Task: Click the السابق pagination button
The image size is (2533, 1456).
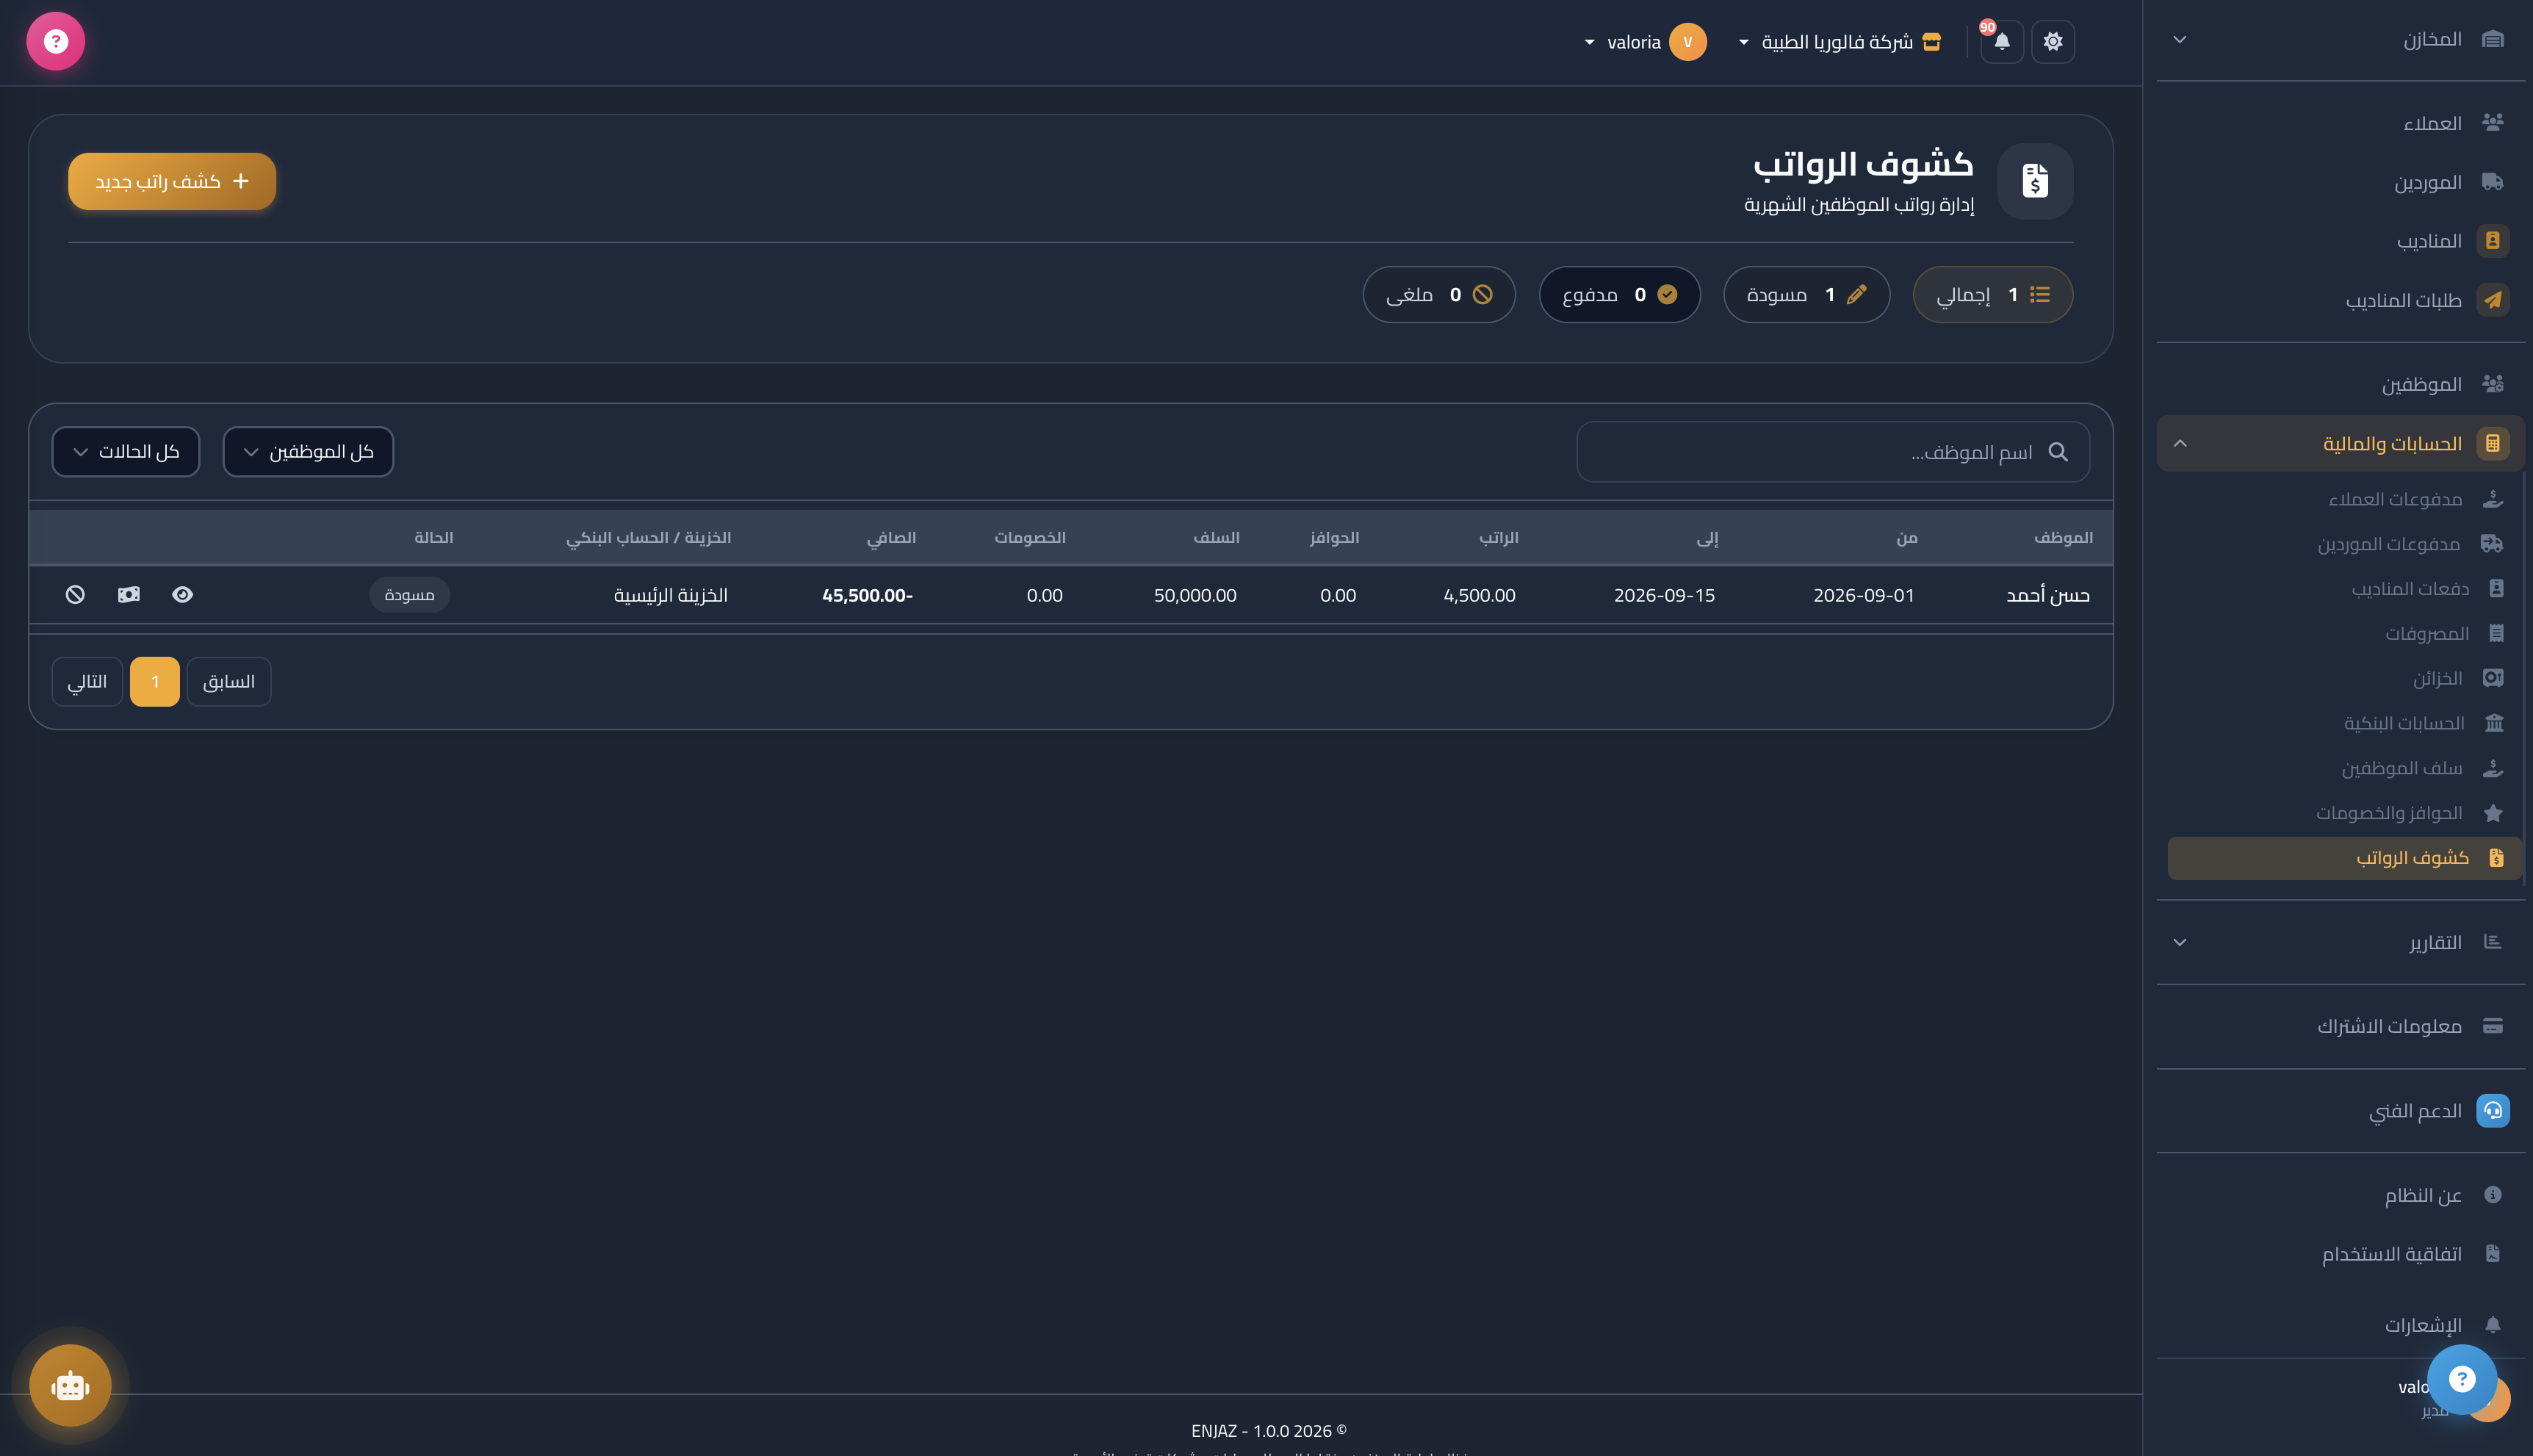Action: [229, 682]
